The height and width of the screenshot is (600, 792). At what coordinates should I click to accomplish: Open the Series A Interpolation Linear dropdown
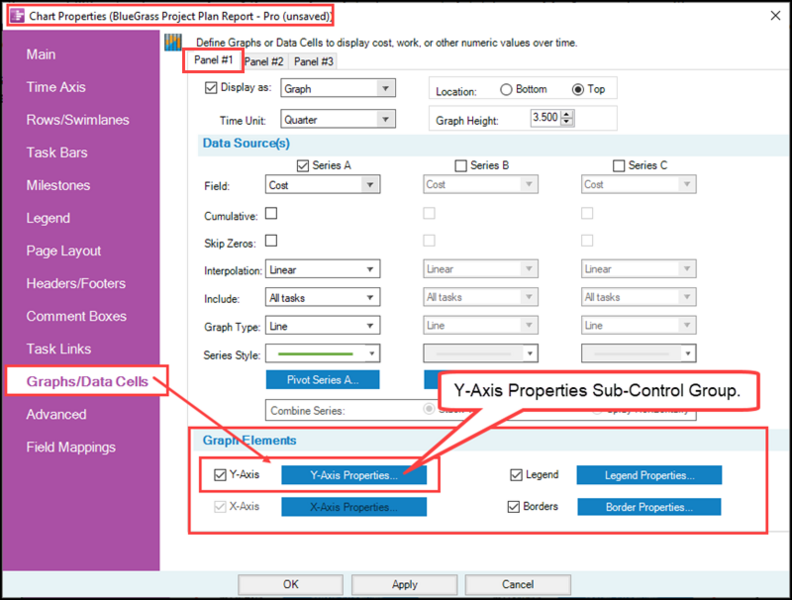pos(323,269)
